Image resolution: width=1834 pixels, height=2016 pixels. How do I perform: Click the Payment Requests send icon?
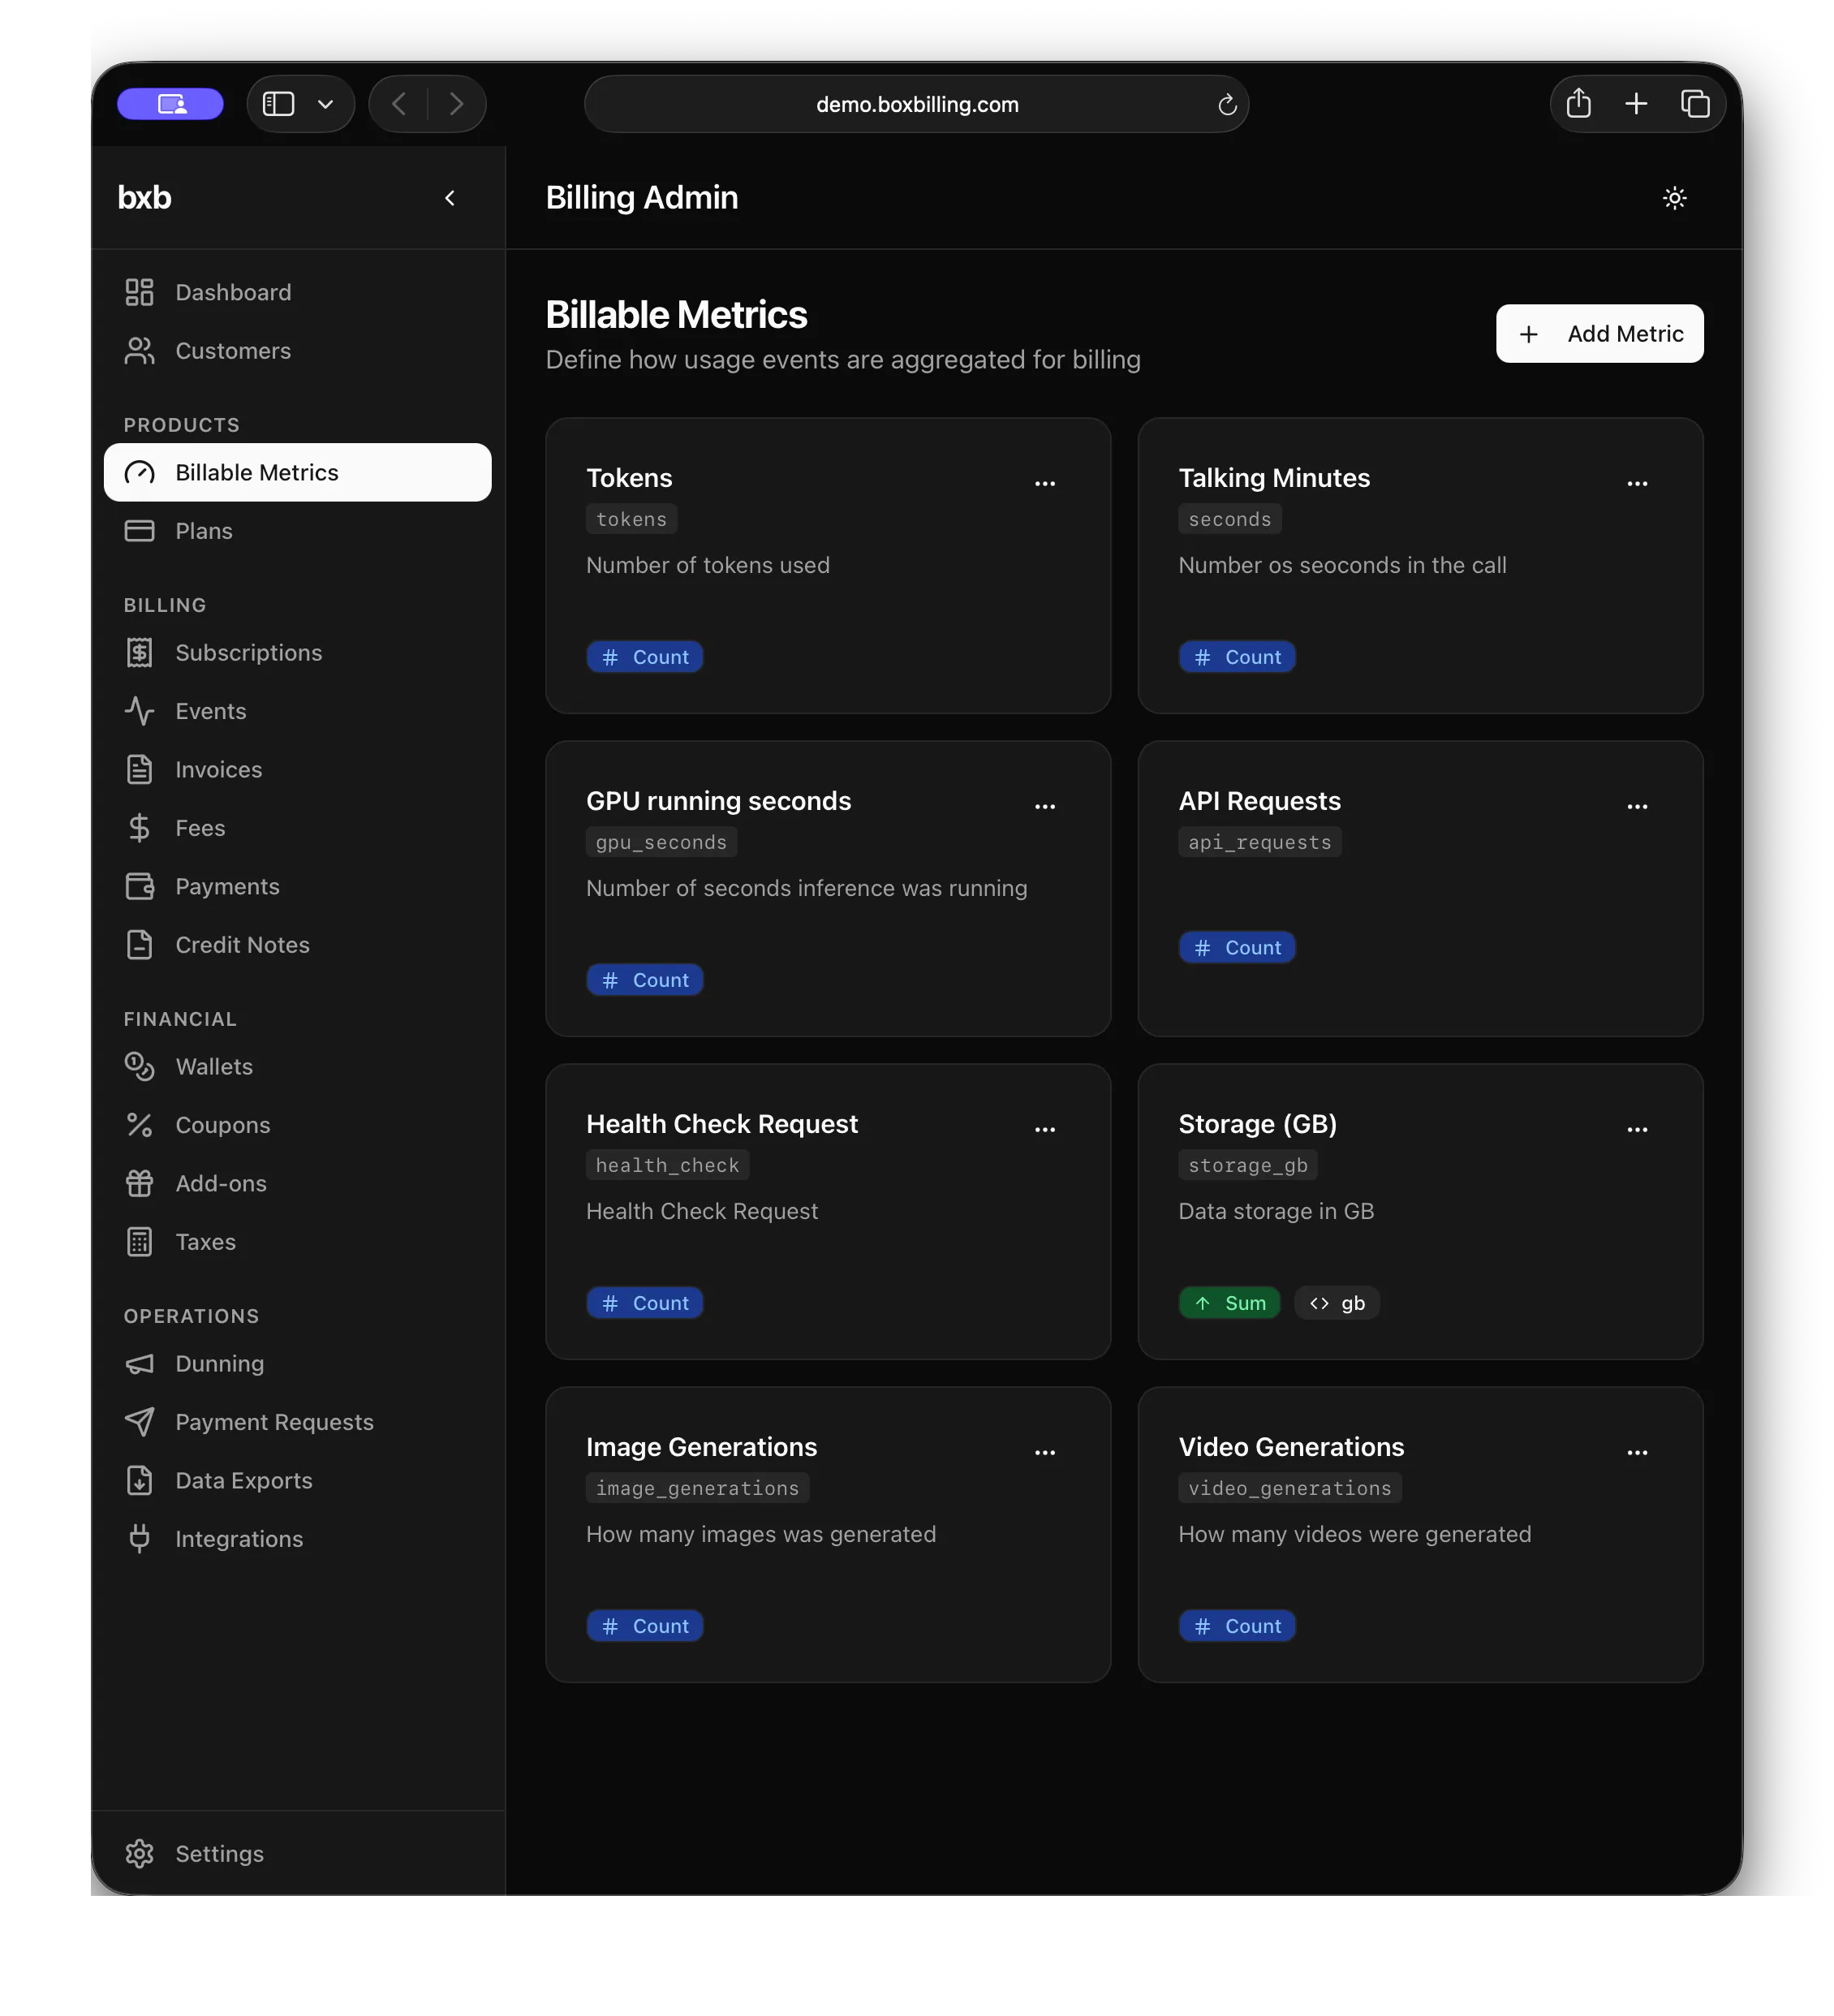coord(140,1422)
